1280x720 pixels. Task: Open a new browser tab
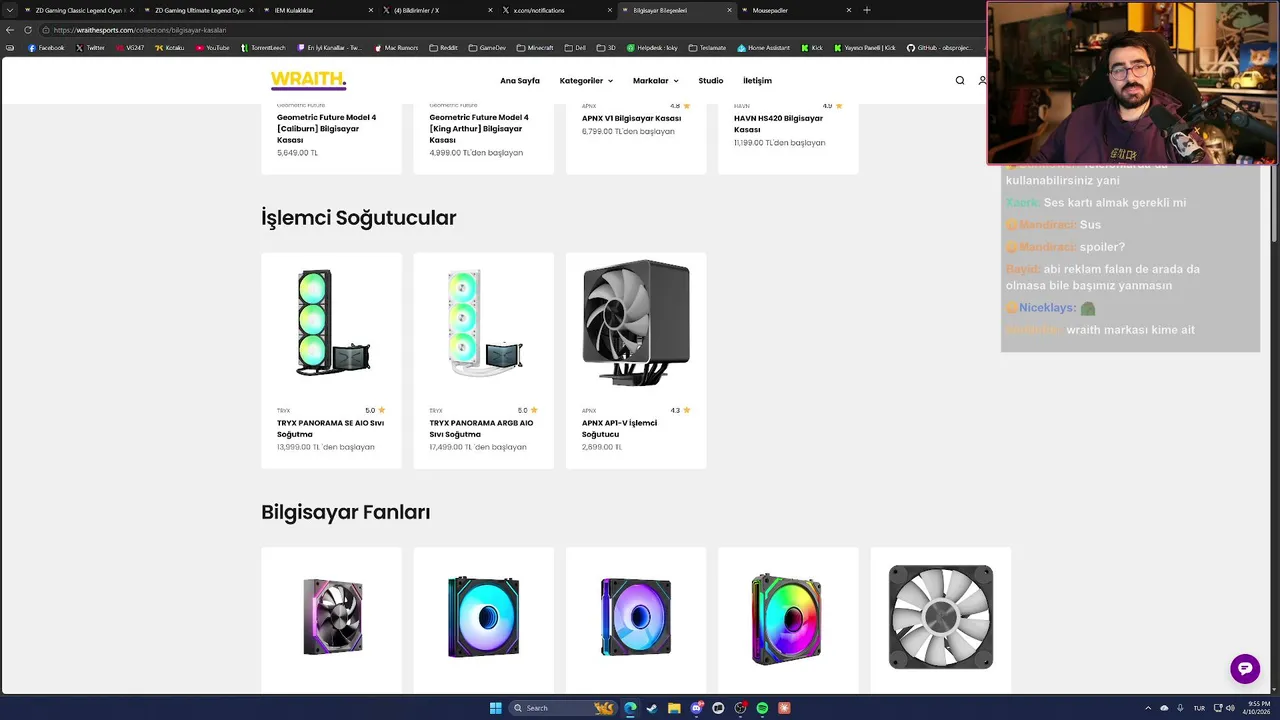coord(867,10)
